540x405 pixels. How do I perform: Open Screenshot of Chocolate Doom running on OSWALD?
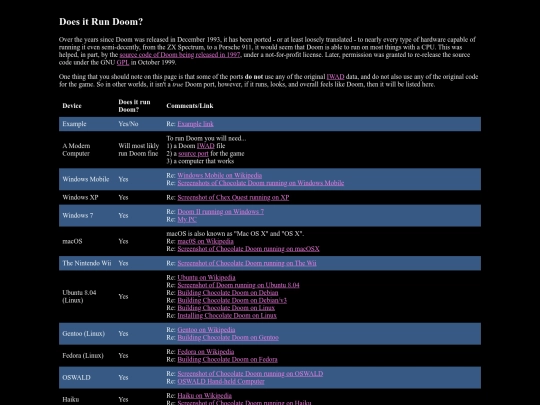tap(250, 374)
